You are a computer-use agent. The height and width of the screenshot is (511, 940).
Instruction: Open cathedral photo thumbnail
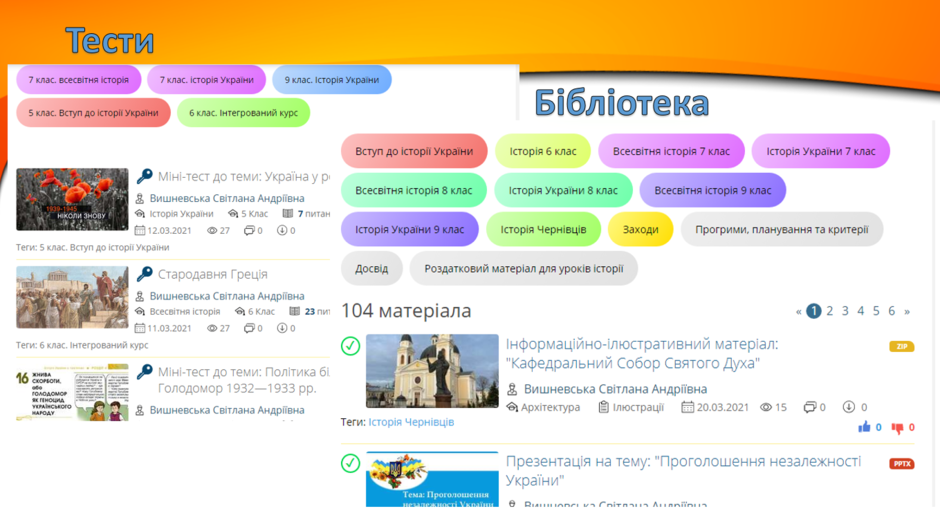(x=432, y=371)
